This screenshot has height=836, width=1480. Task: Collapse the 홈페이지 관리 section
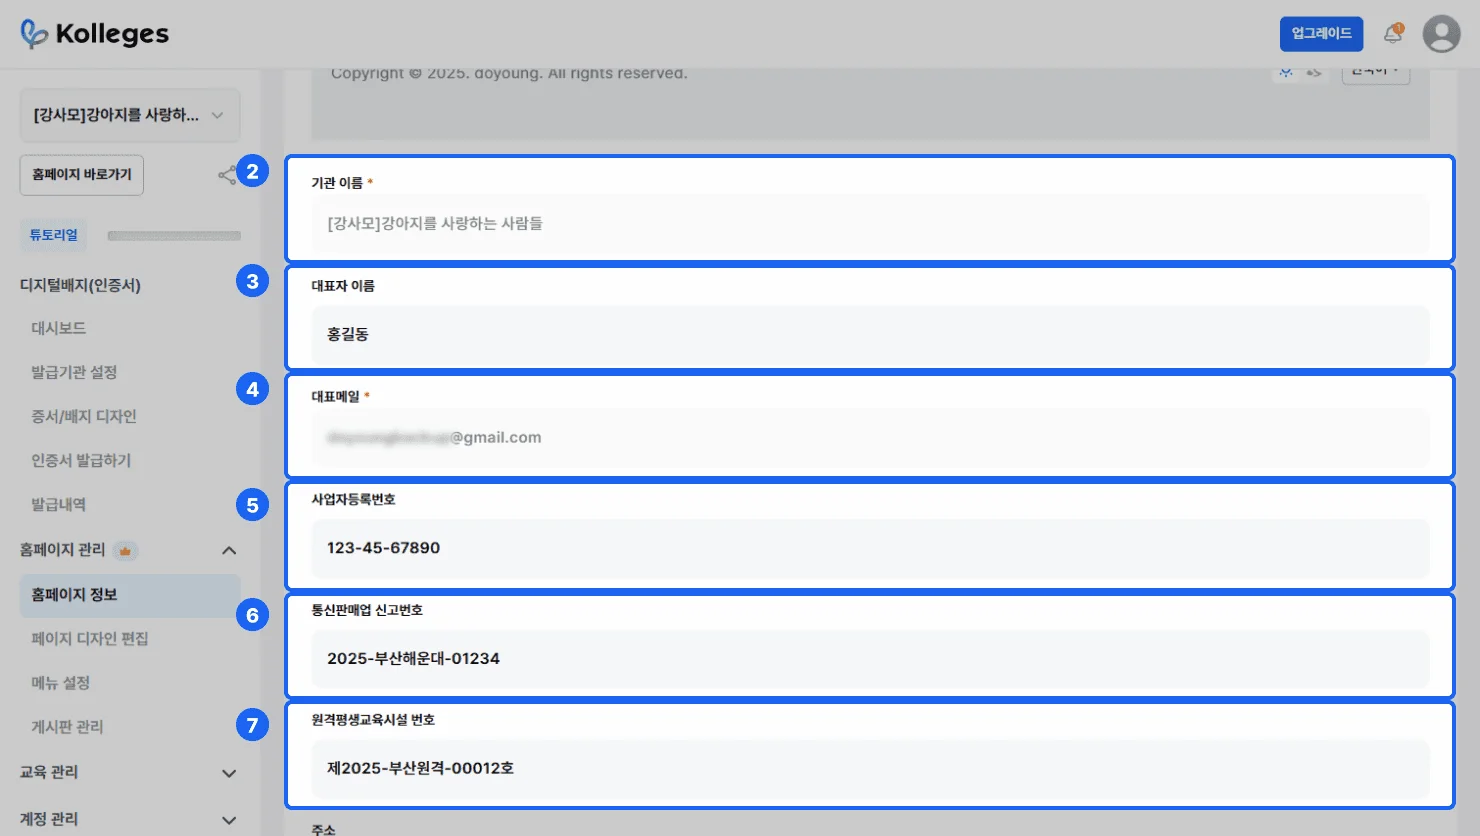[229, 551]
